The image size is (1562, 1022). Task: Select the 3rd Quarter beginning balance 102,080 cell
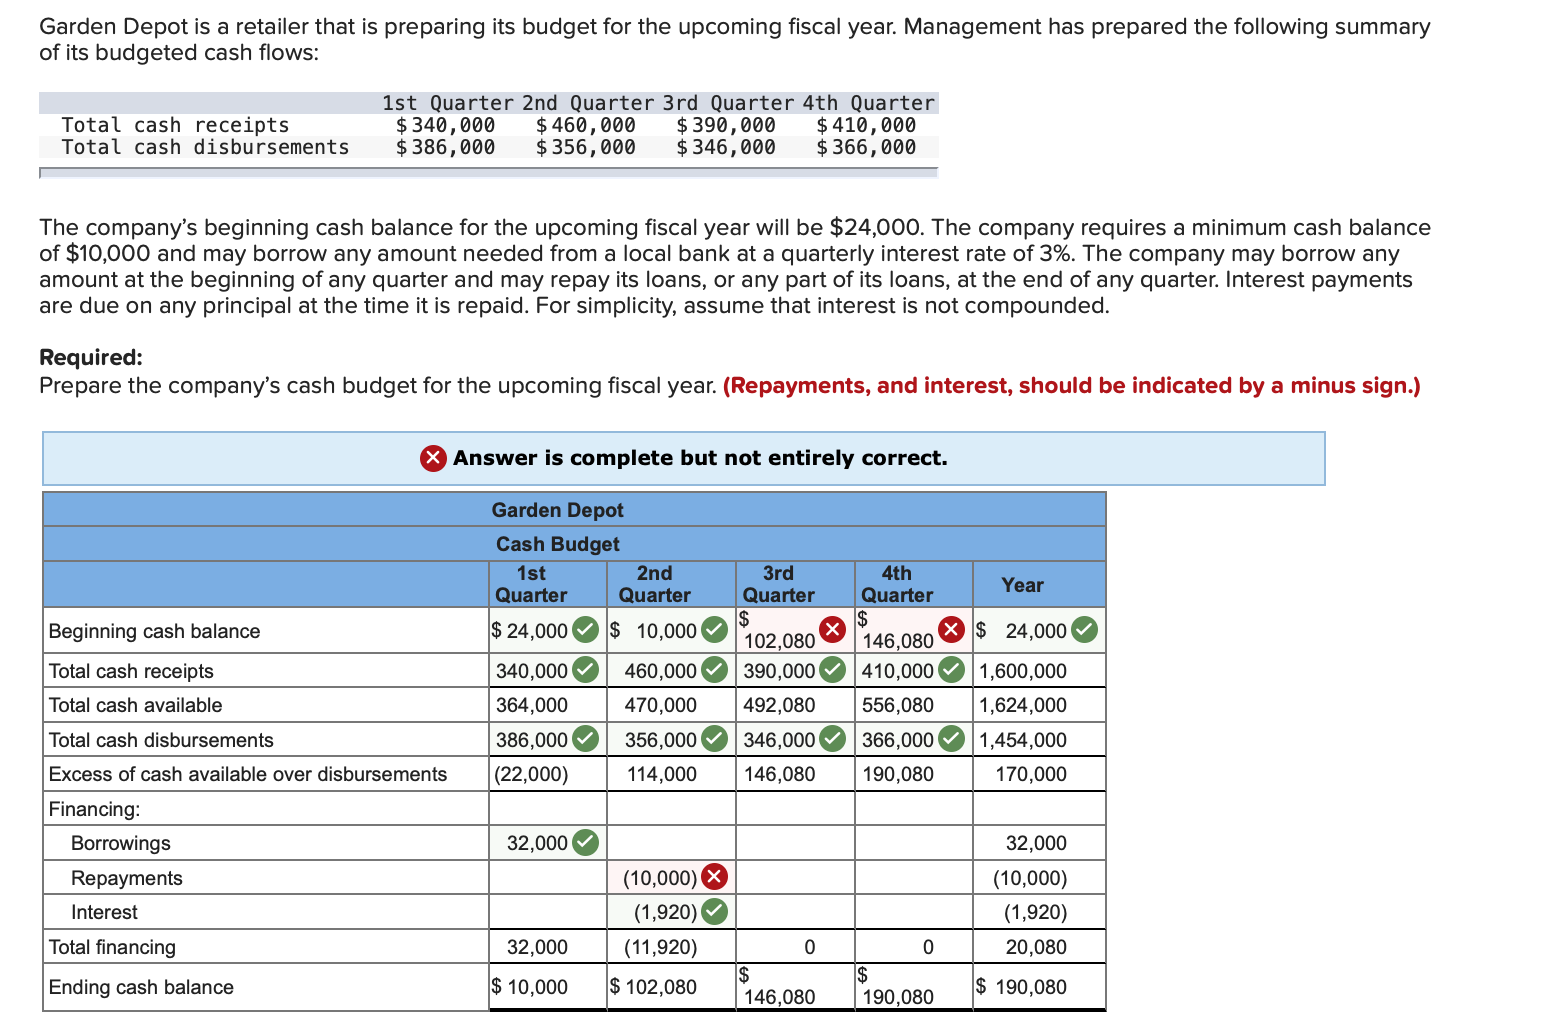pos(795,630)
